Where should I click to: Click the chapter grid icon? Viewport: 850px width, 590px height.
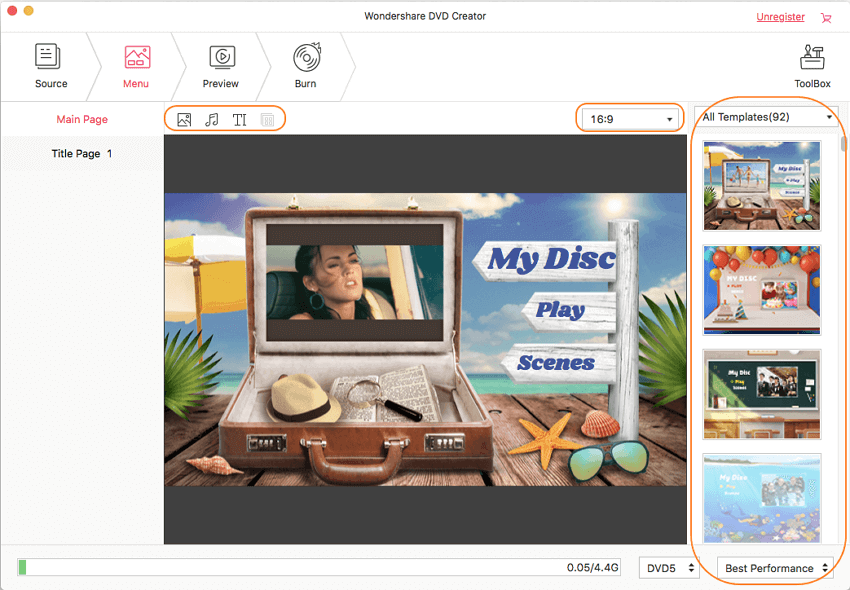click(267, 120)
